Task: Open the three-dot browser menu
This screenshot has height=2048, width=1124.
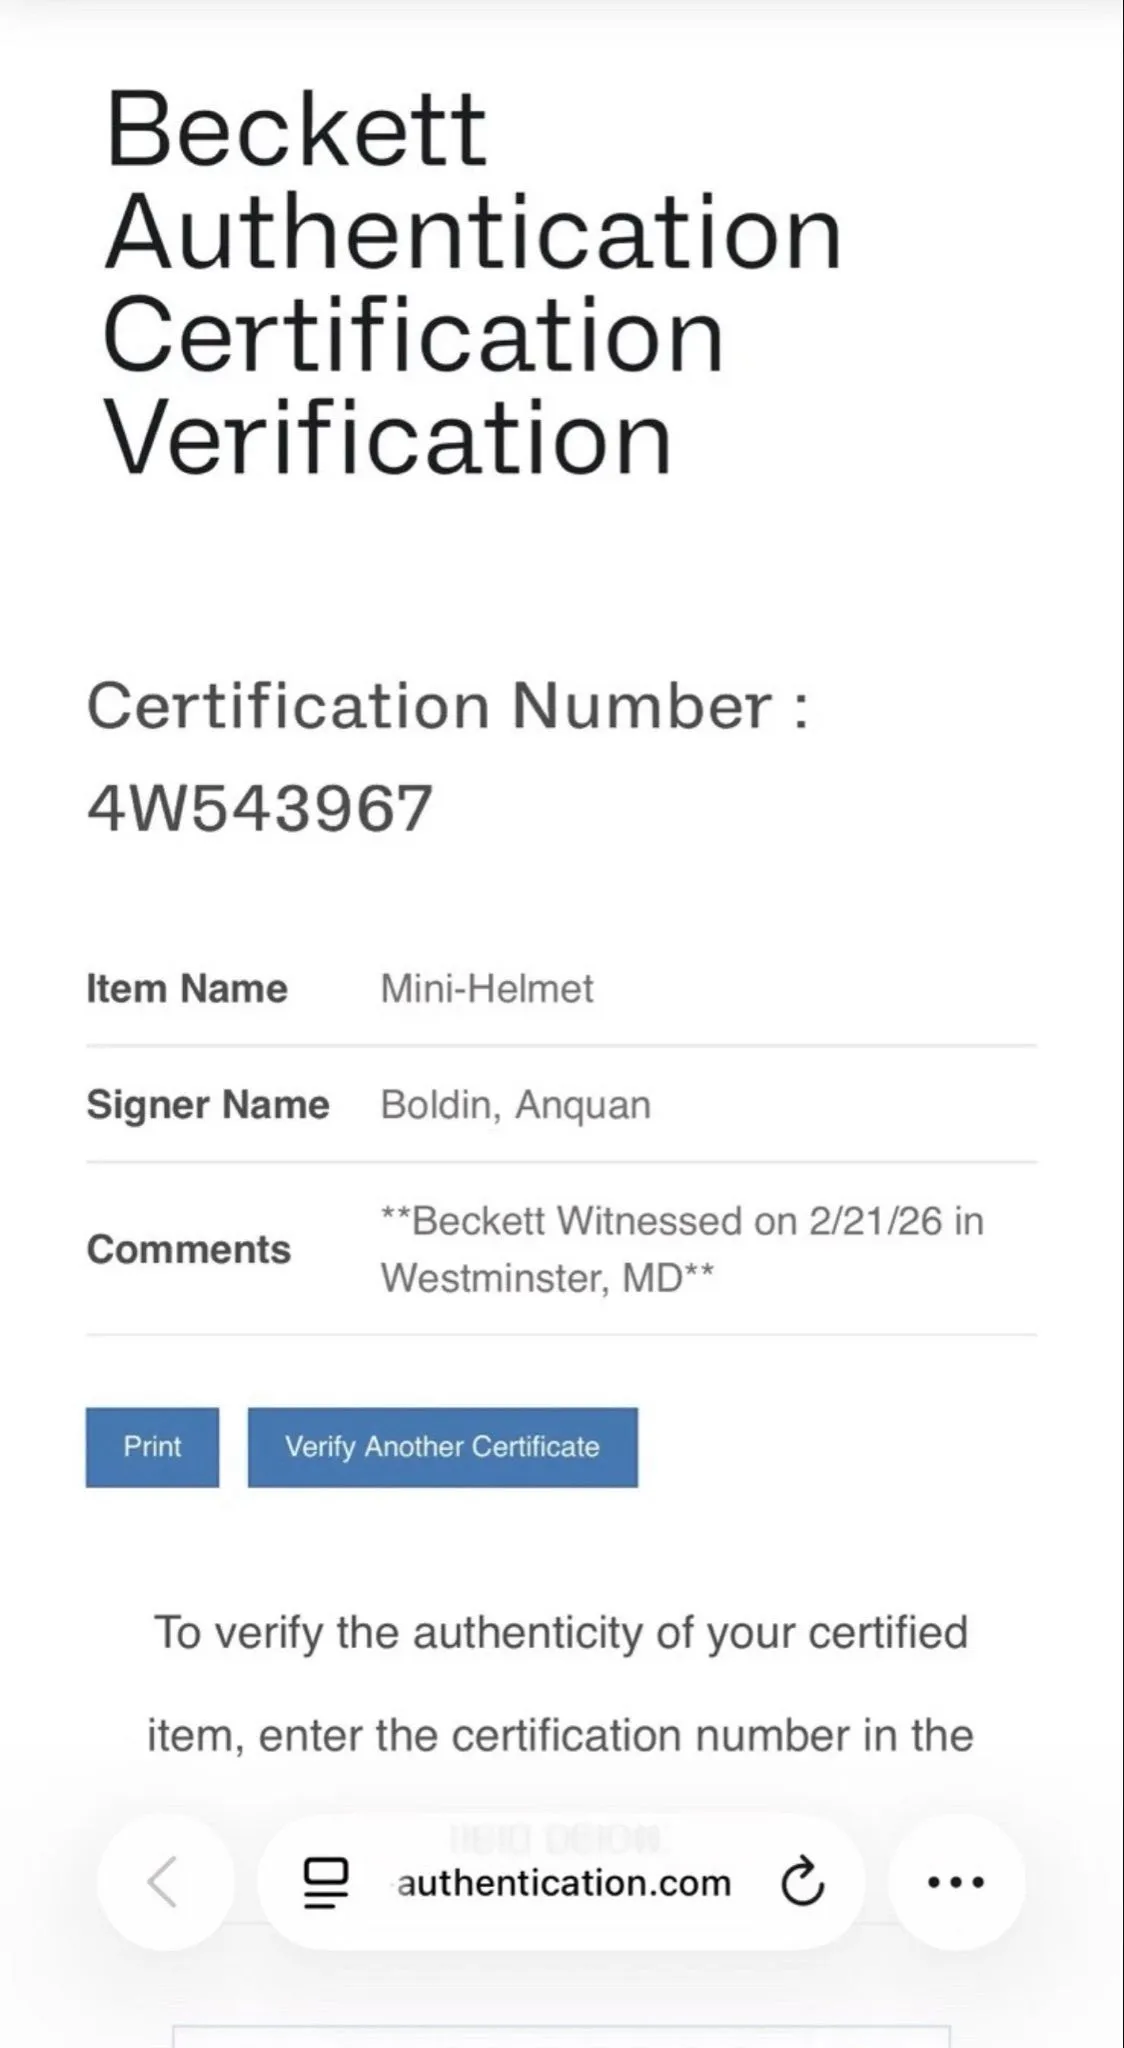Action: pos(956,1882)
